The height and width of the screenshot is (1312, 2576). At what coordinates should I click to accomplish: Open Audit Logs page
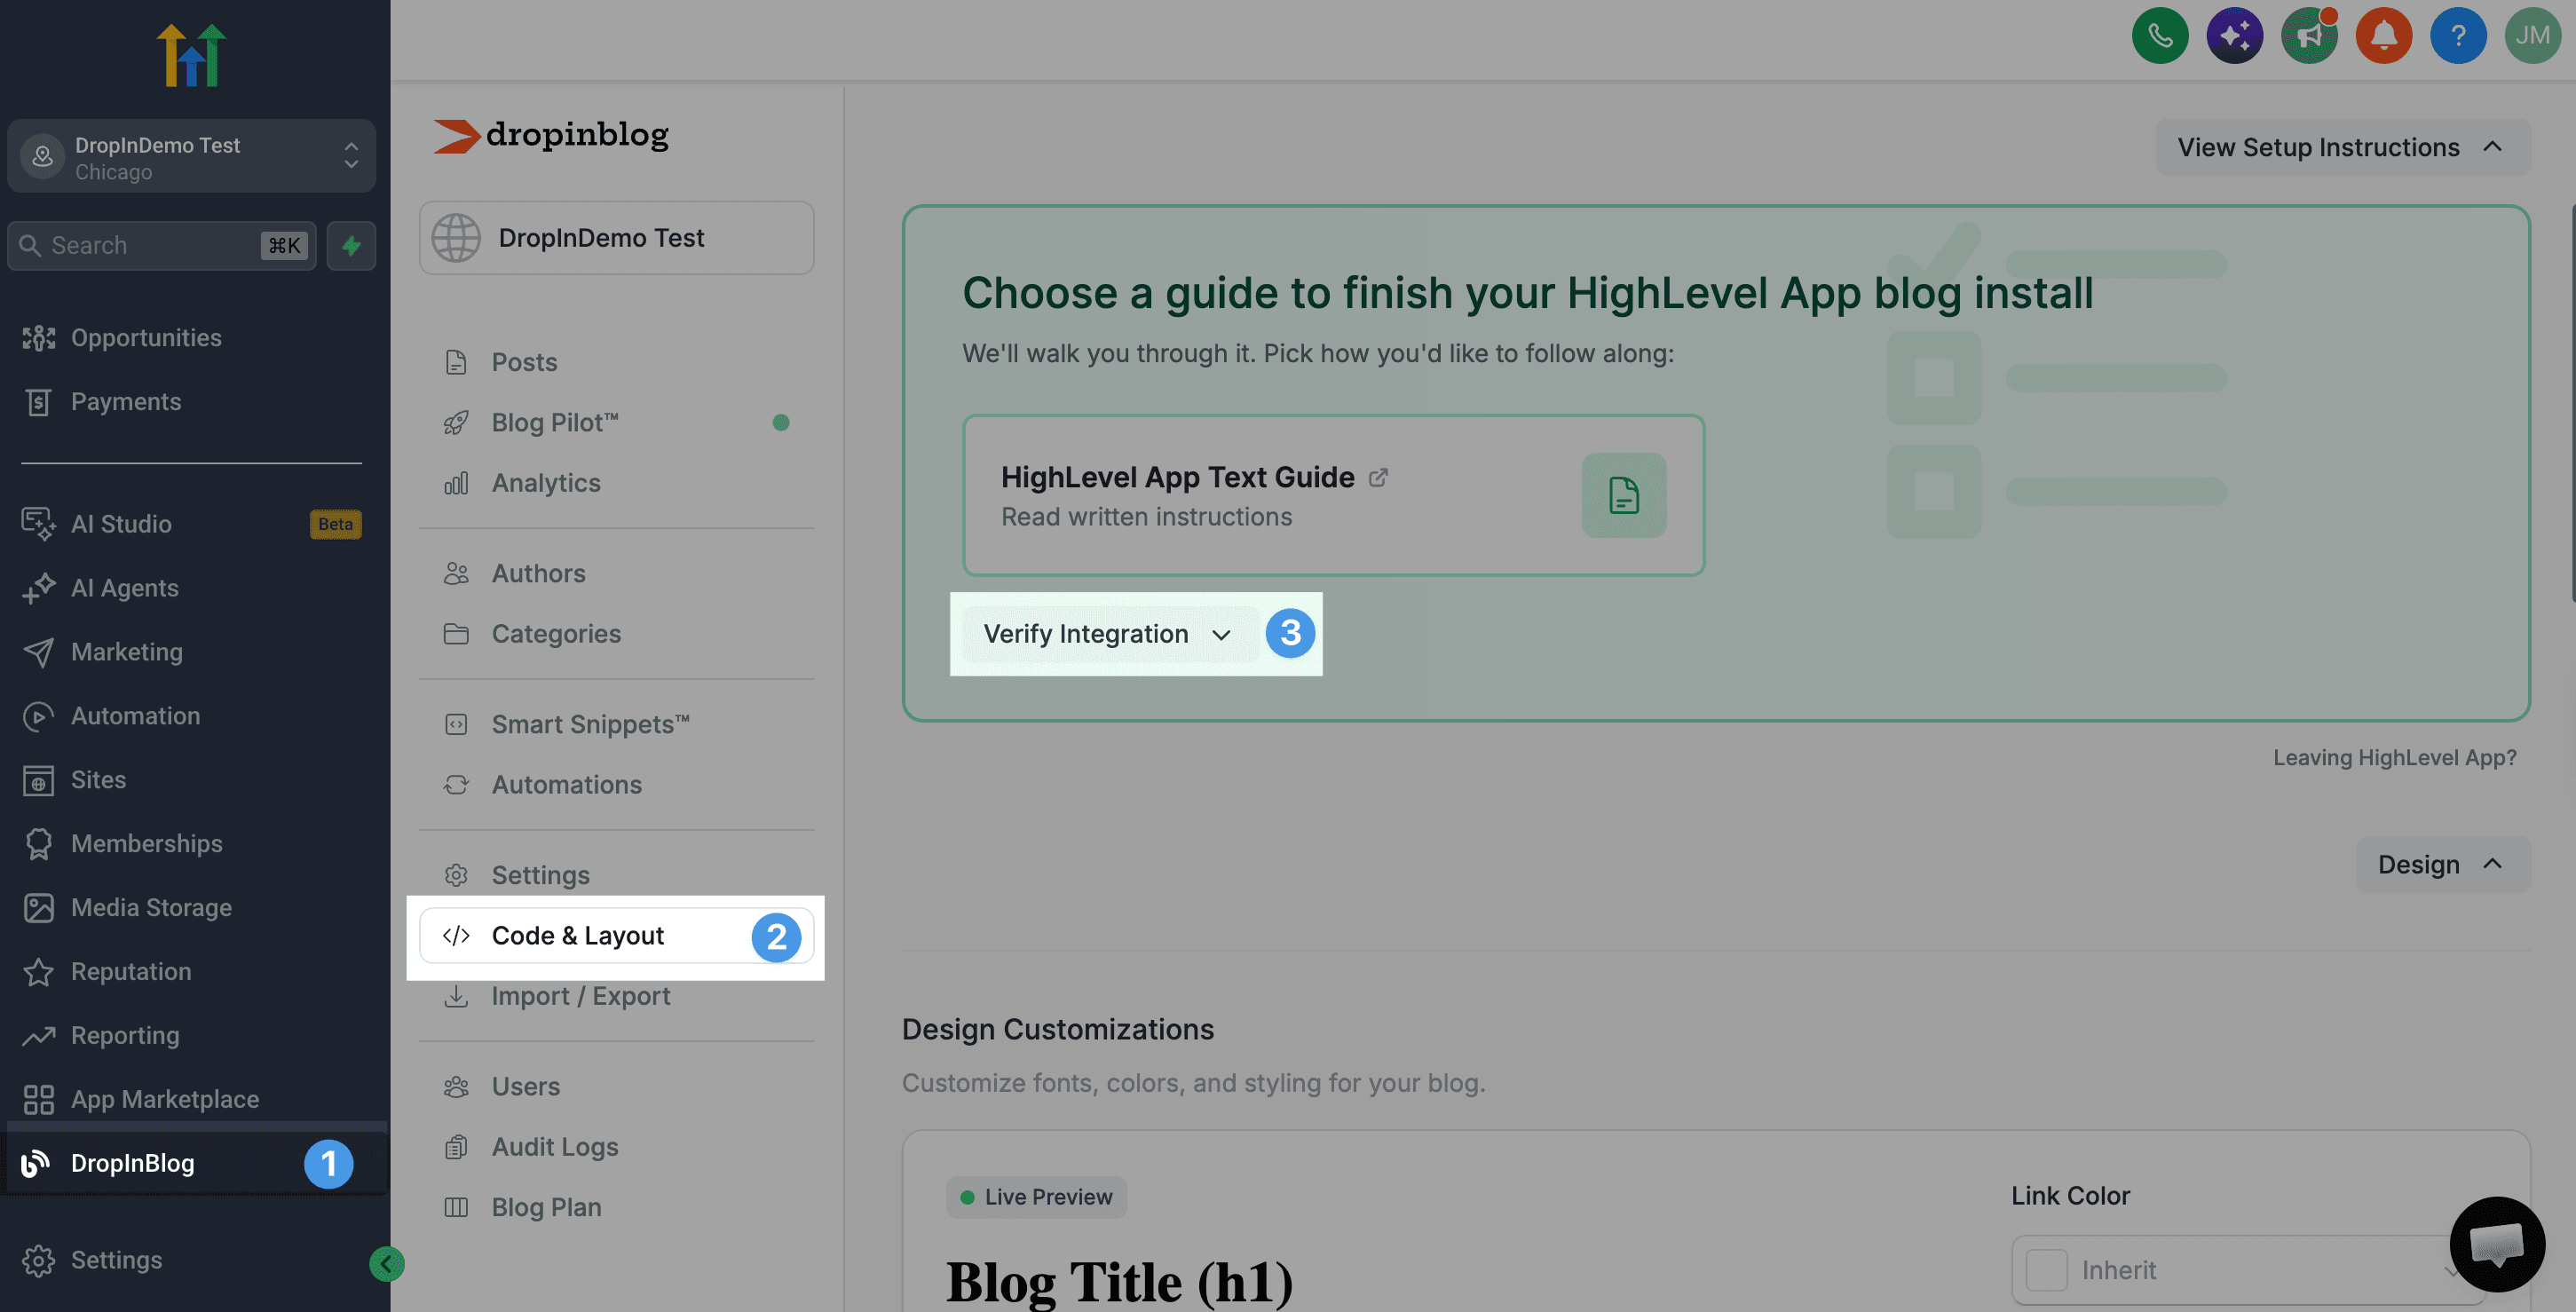click(616, 1147)
